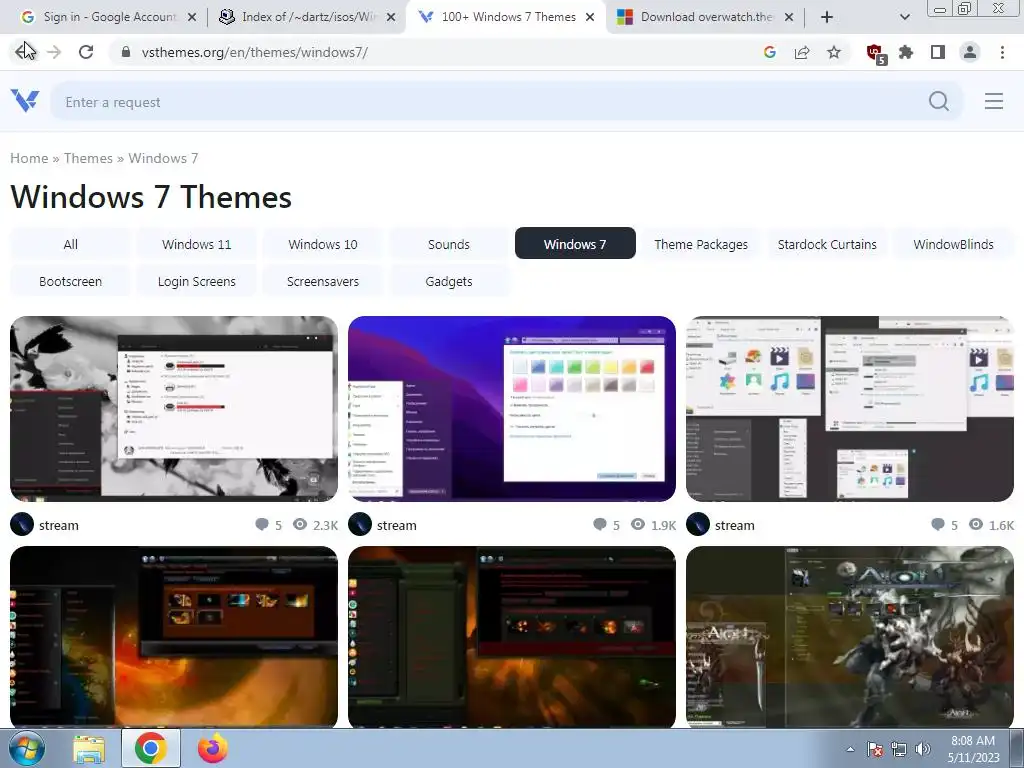1024x768 pixels.
Task: Toggle the browser side panel icon
Action: coord(938,52)
